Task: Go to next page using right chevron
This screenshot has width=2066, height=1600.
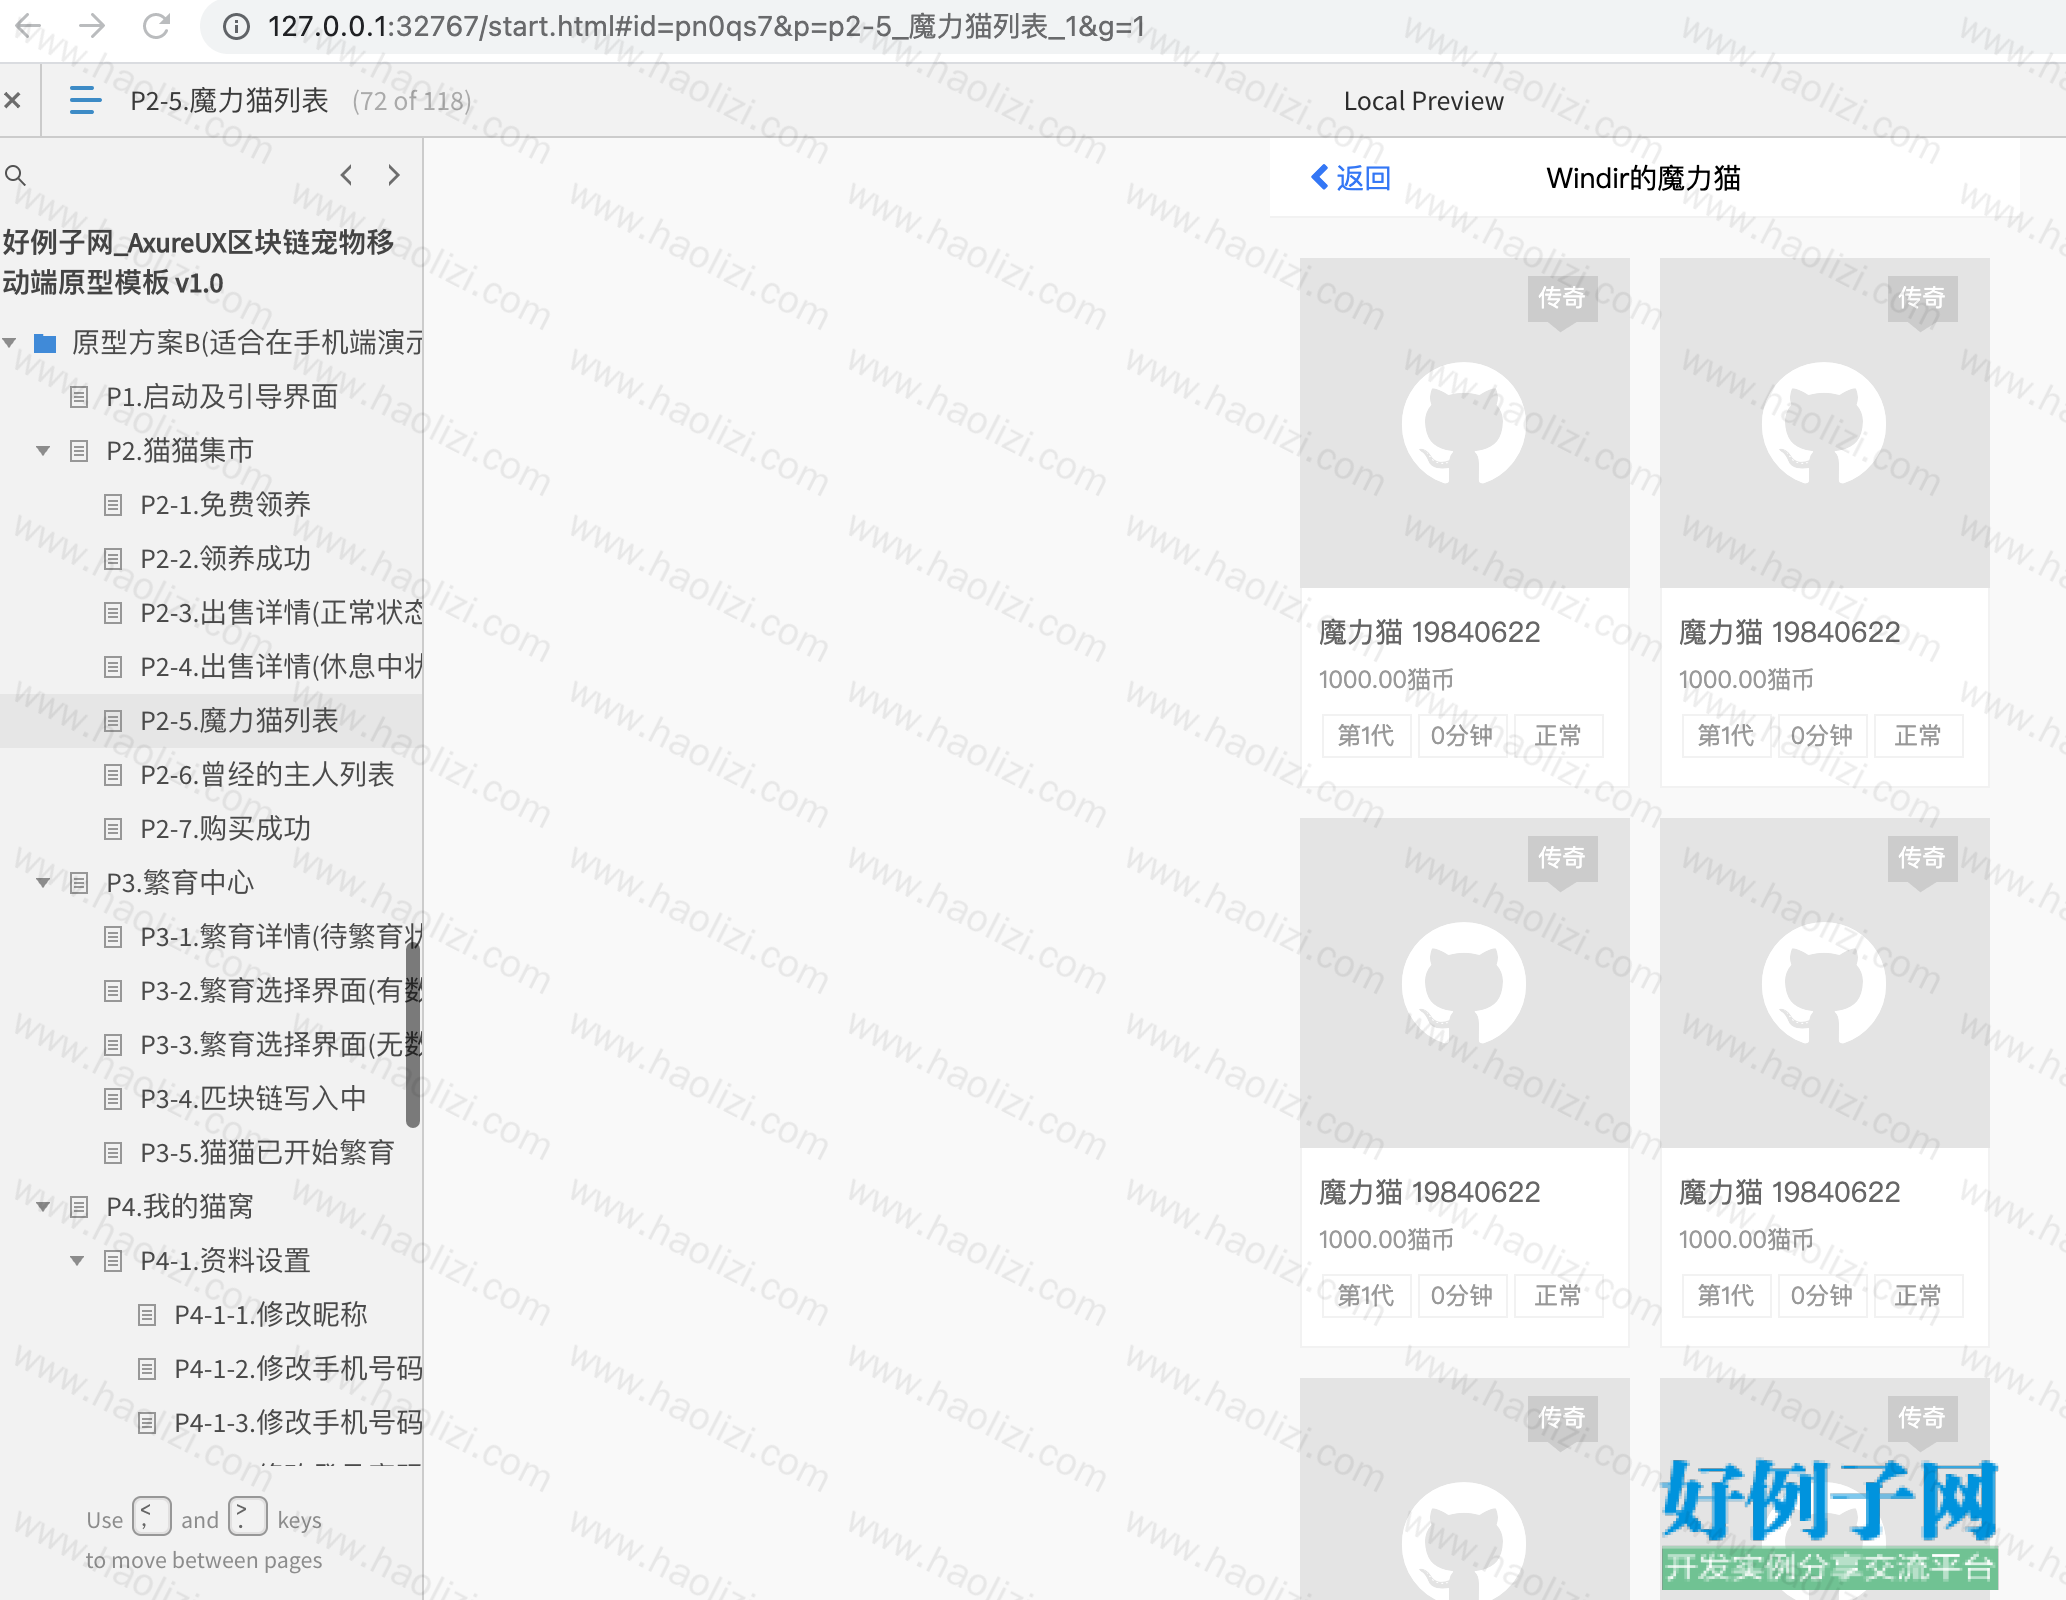Action: tap(394, 175)
